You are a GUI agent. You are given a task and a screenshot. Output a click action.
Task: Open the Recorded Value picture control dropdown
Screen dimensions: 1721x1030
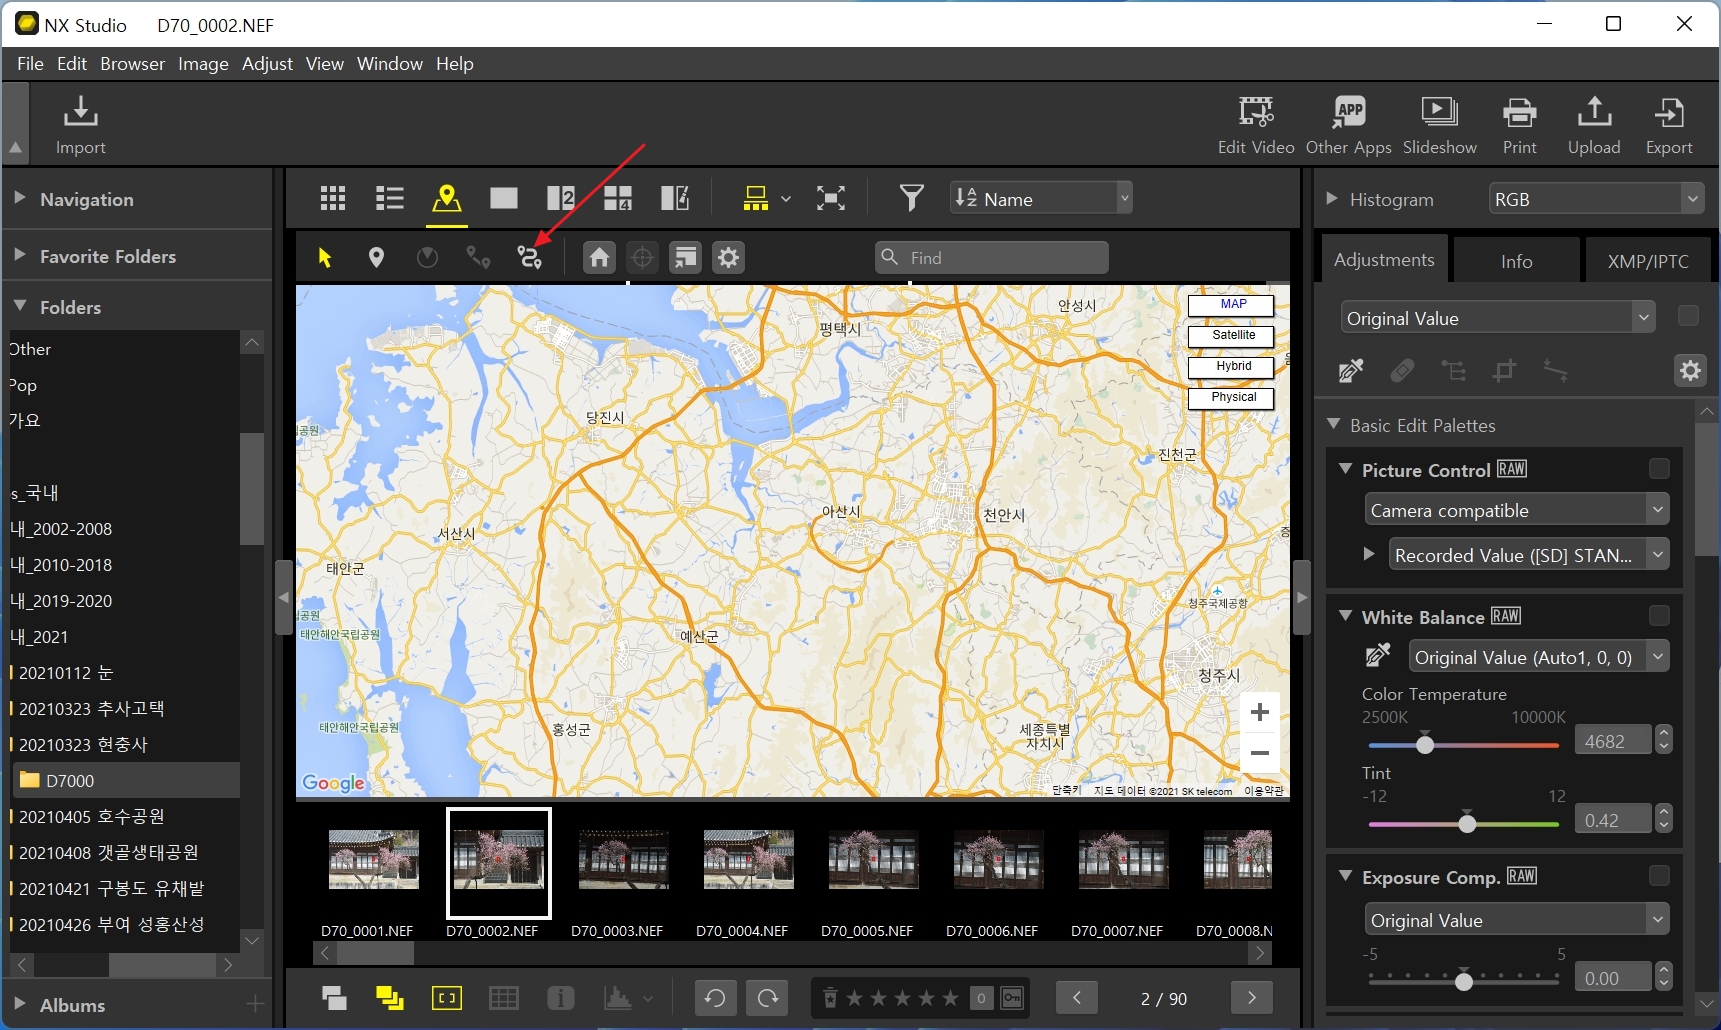point(1529,555)
